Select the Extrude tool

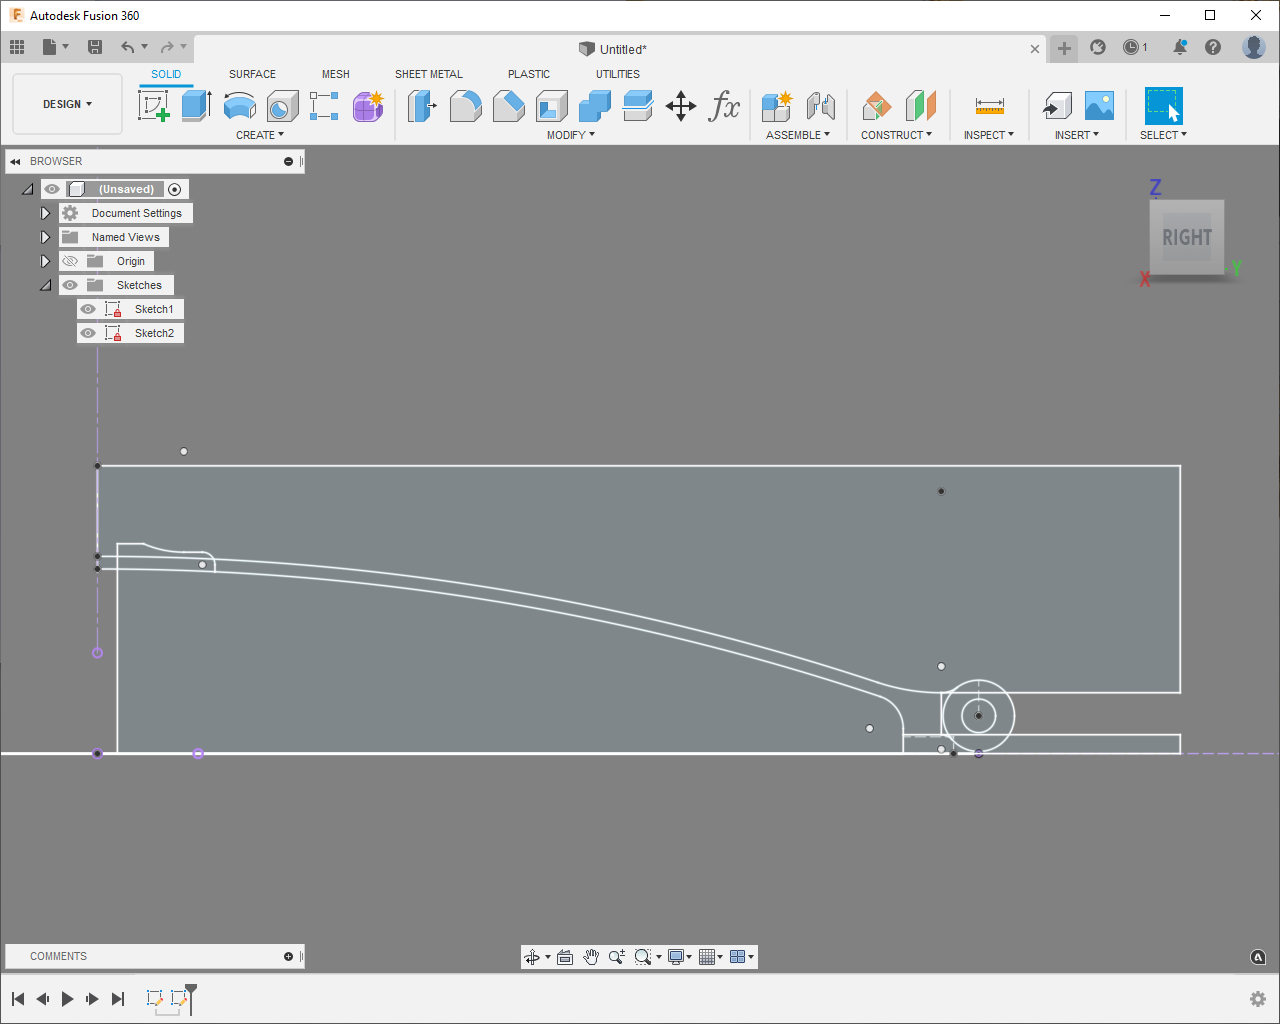(x=196, y=105)
